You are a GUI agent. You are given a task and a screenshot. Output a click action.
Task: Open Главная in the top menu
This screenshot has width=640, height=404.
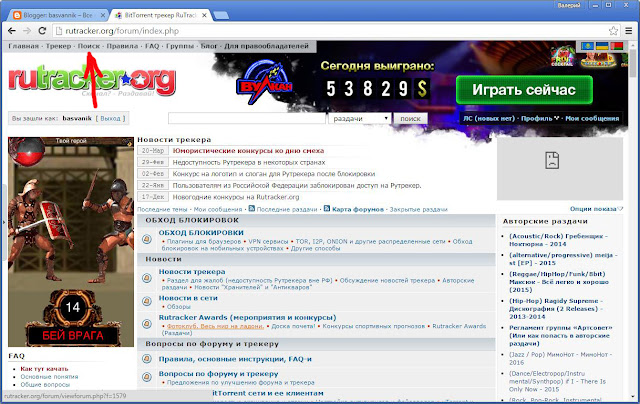pyautogui.click(x=23, y=46)
